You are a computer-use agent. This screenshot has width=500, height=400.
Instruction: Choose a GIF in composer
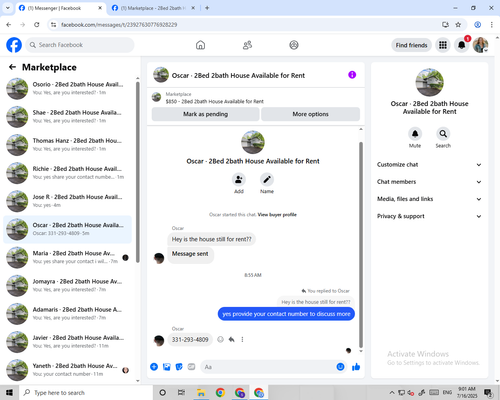coord(191,367)
